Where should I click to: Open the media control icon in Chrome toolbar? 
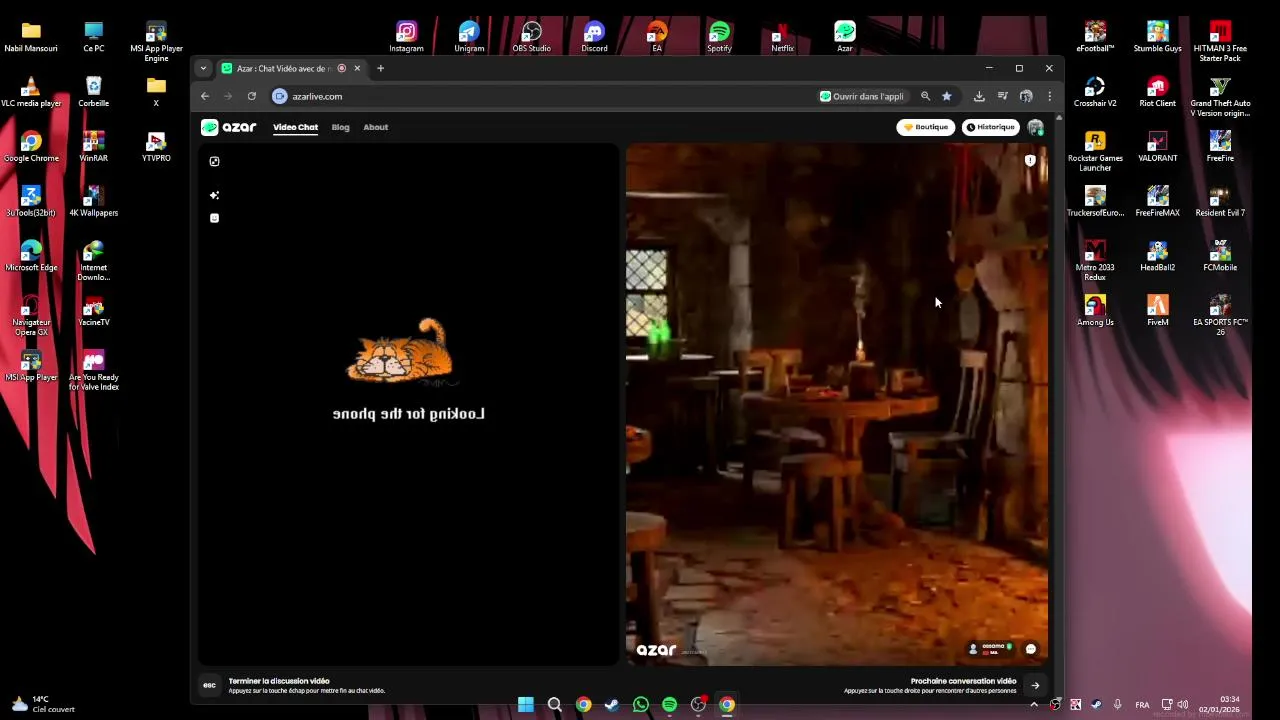click(x=1002, y=96)
